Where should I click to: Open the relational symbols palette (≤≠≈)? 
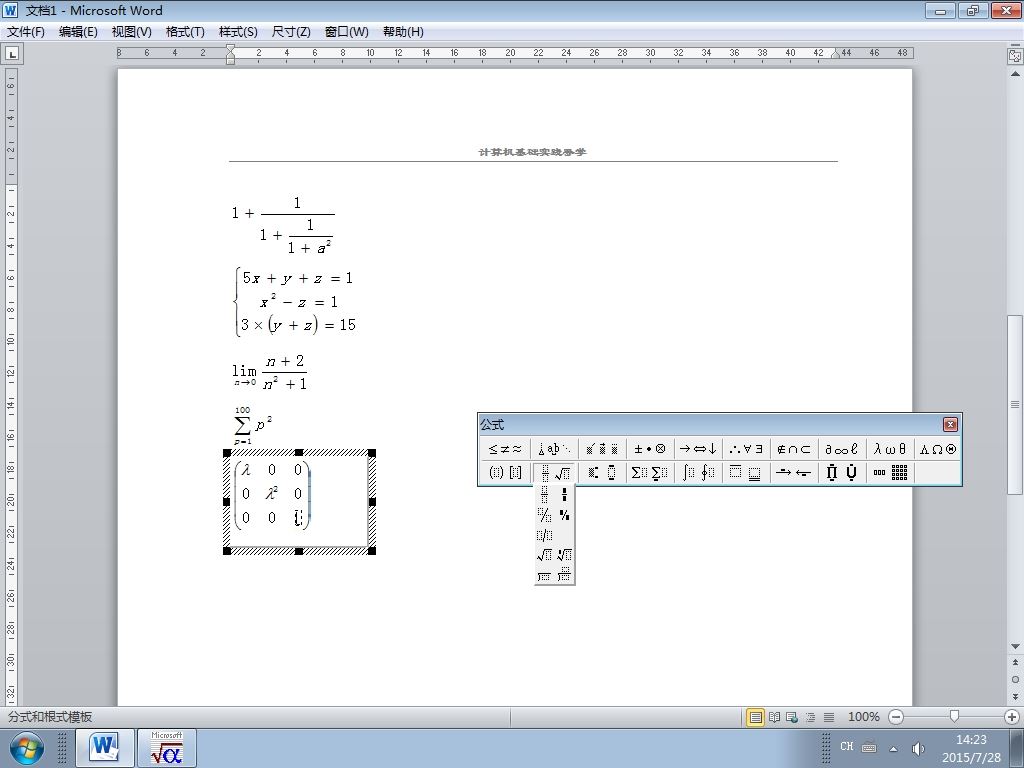click(505, 449)
